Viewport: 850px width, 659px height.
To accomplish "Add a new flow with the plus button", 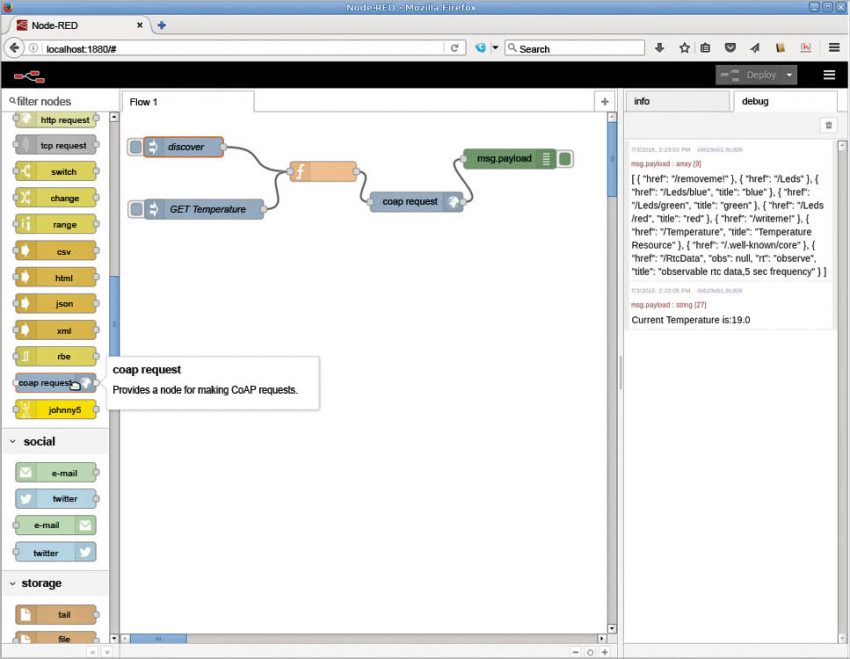I will [x=604, y=101].
